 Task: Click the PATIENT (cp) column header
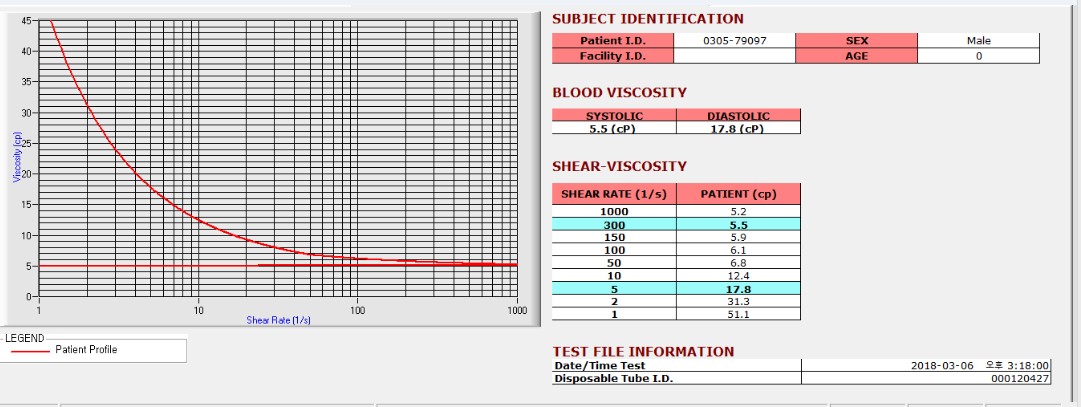pos(738,194)
